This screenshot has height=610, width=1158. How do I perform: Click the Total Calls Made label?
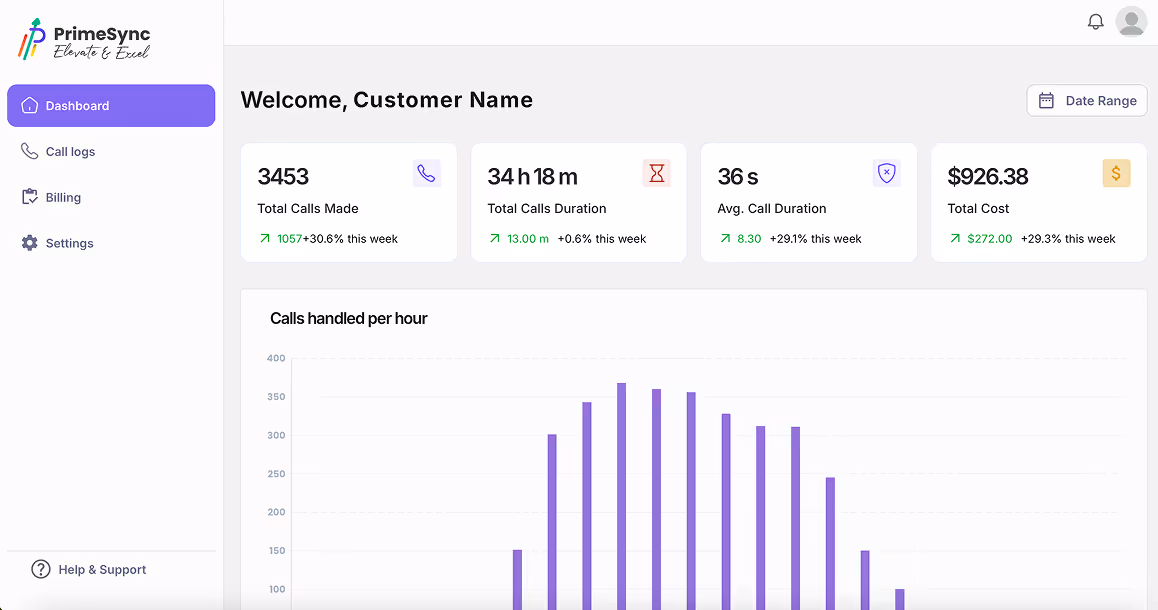pyautogui.click(x=308, y=209)
